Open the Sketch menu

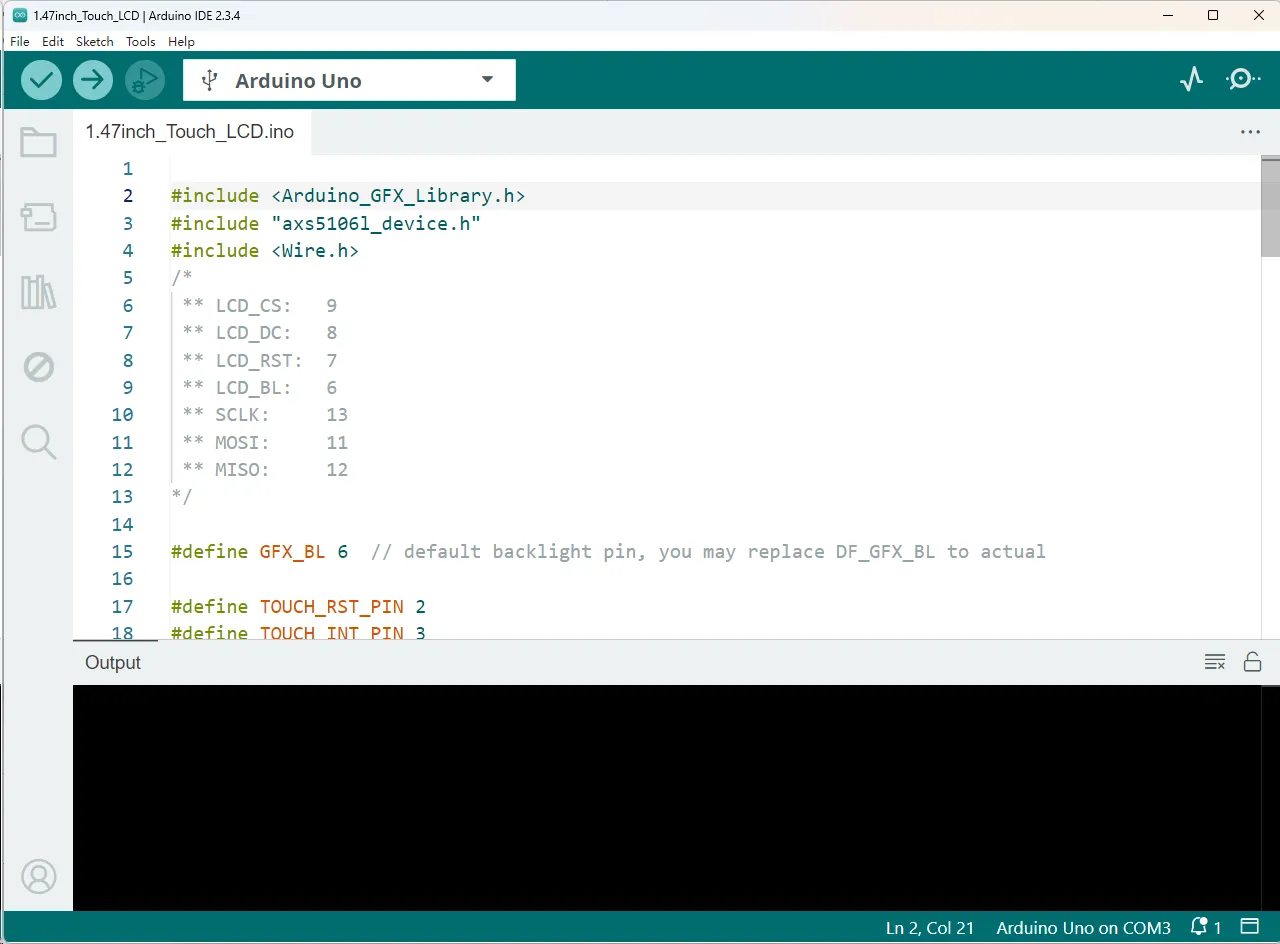tap(95, 41)
